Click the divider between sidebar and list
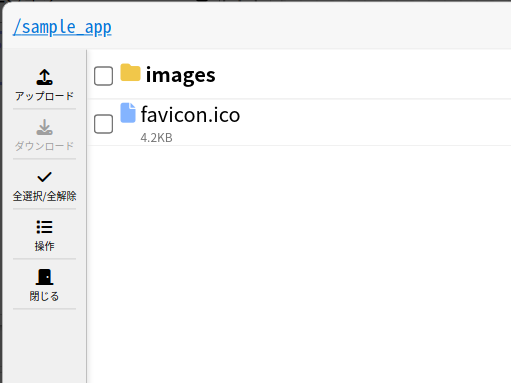 (x=86, y=216)
